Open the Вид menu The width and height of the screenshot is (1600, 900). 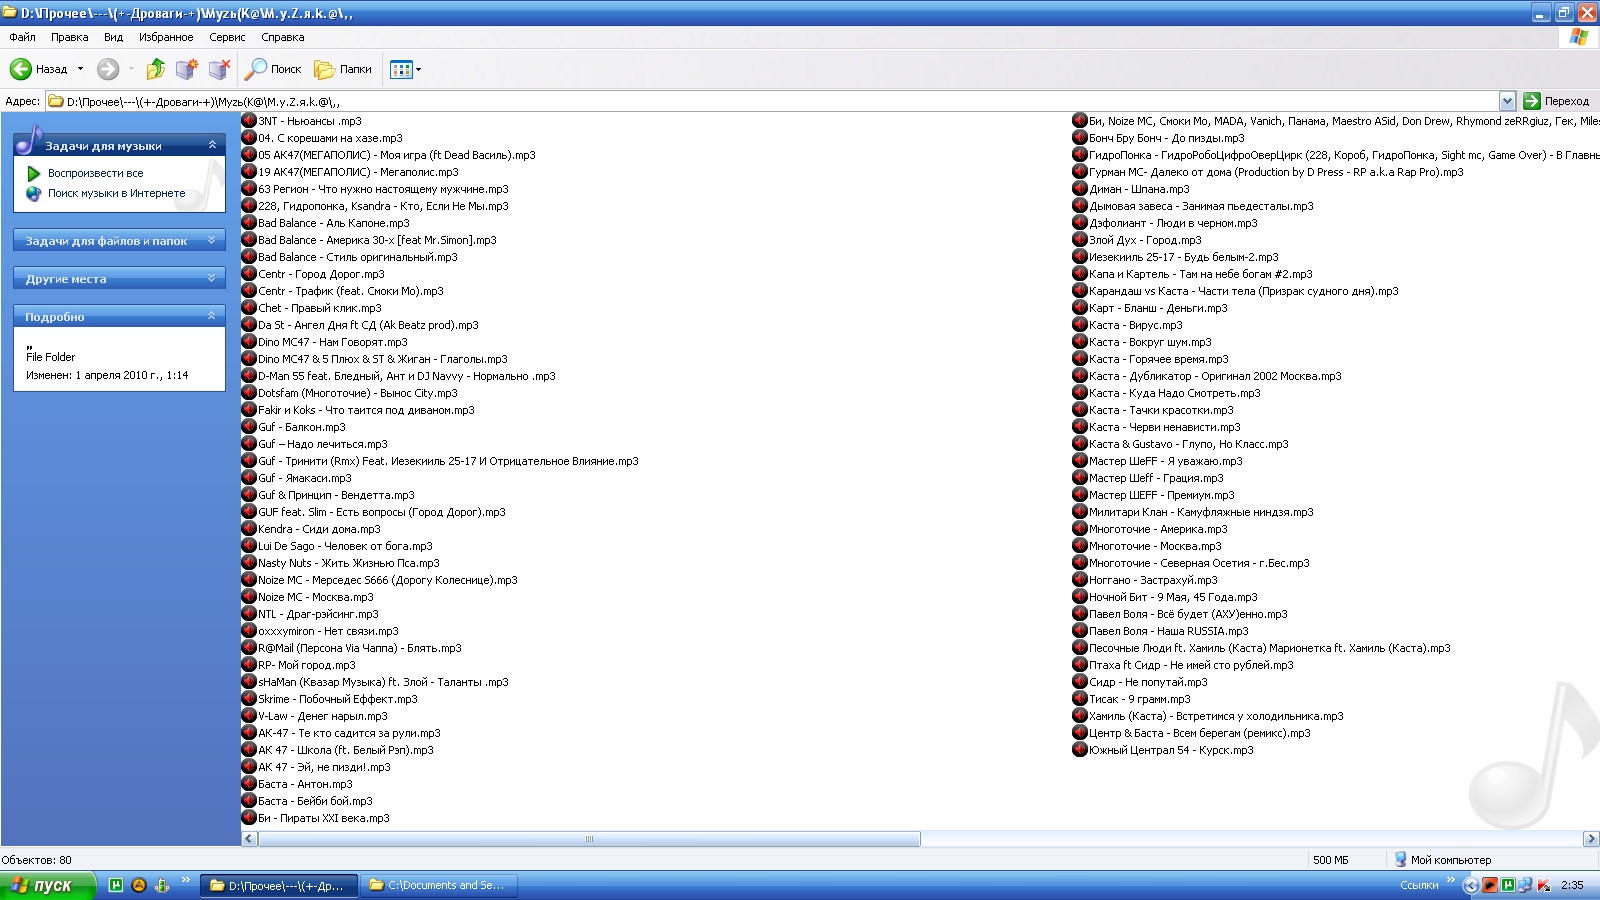tap(113, 37)
